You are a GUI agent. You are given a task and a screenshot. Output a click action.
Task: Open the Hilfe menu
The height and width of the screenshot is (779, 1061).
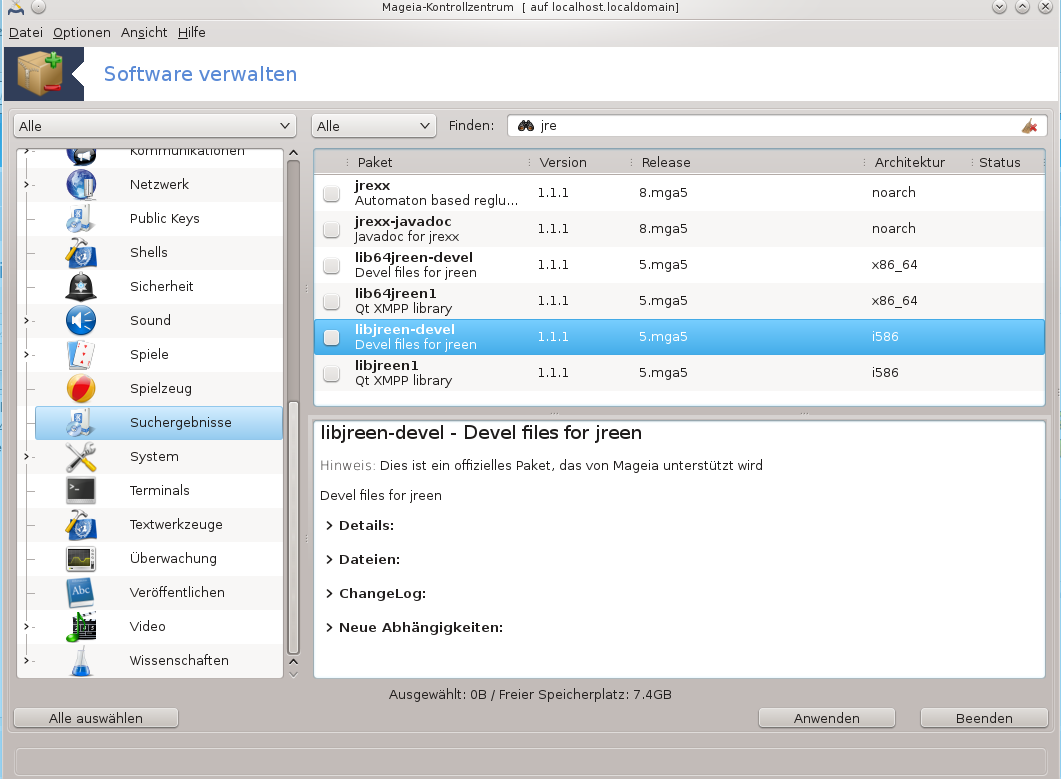point(191,32)
